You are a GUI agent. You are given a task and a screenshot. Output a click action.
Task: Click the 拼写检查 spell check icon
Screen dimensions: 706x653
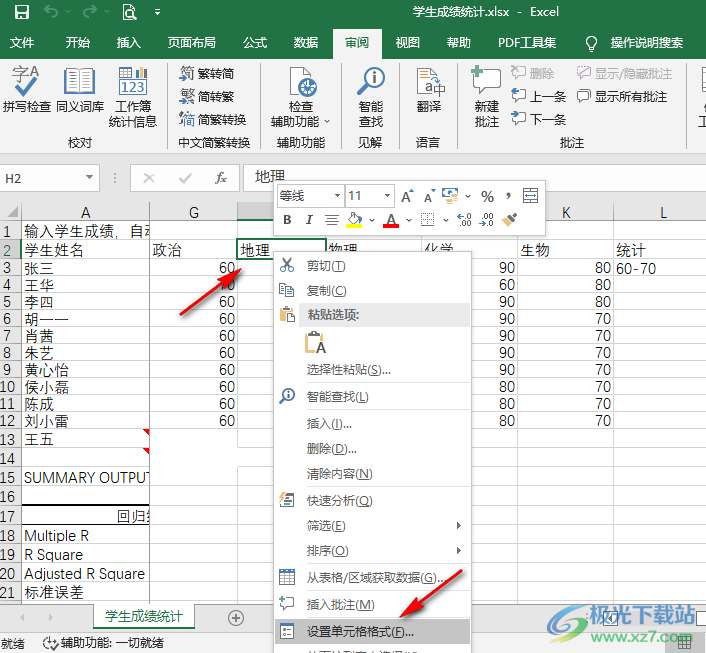27,90
